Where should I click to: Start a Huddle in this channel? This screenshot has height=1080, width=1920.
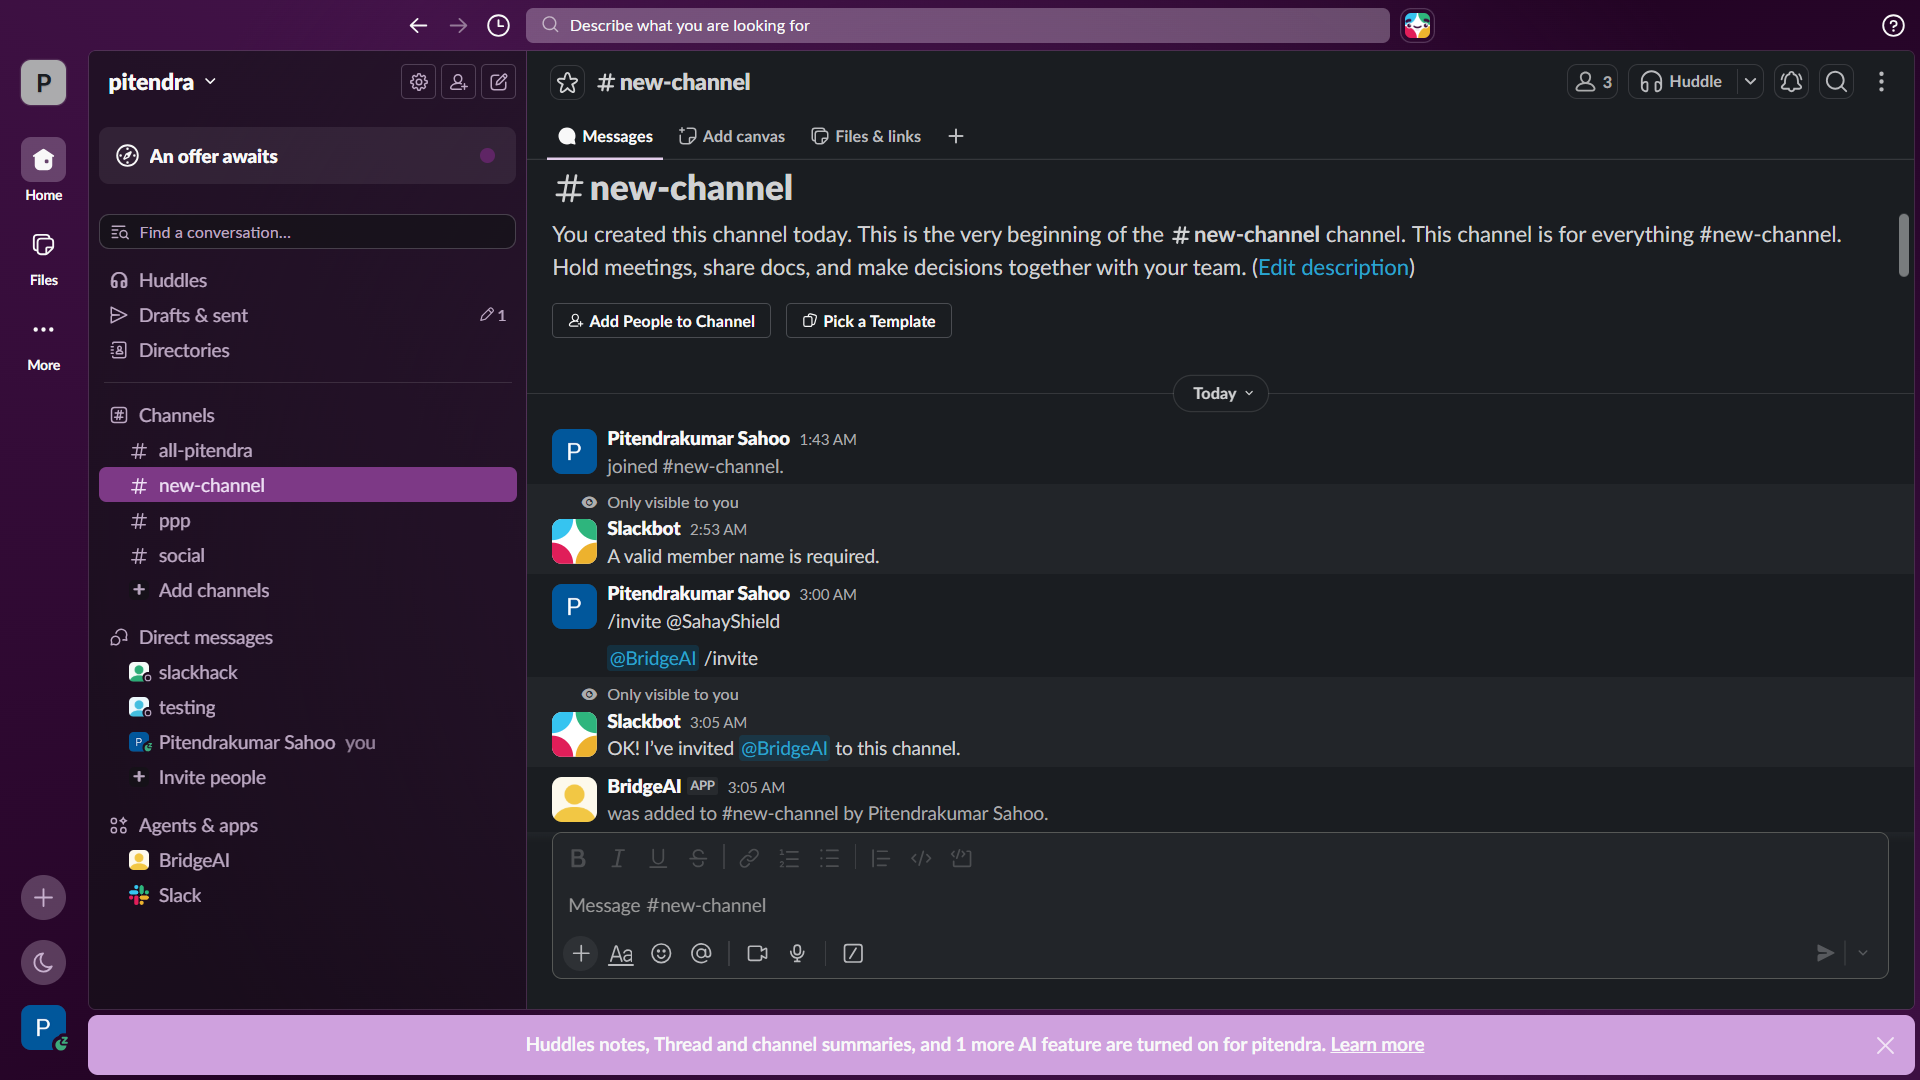(x=1681, y=82)
